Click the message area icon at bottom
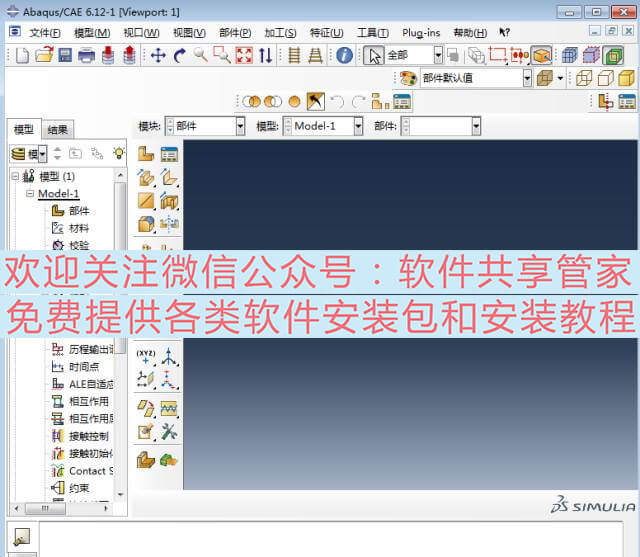This screenshot has width=640, height=557. (x=22, y=537)
